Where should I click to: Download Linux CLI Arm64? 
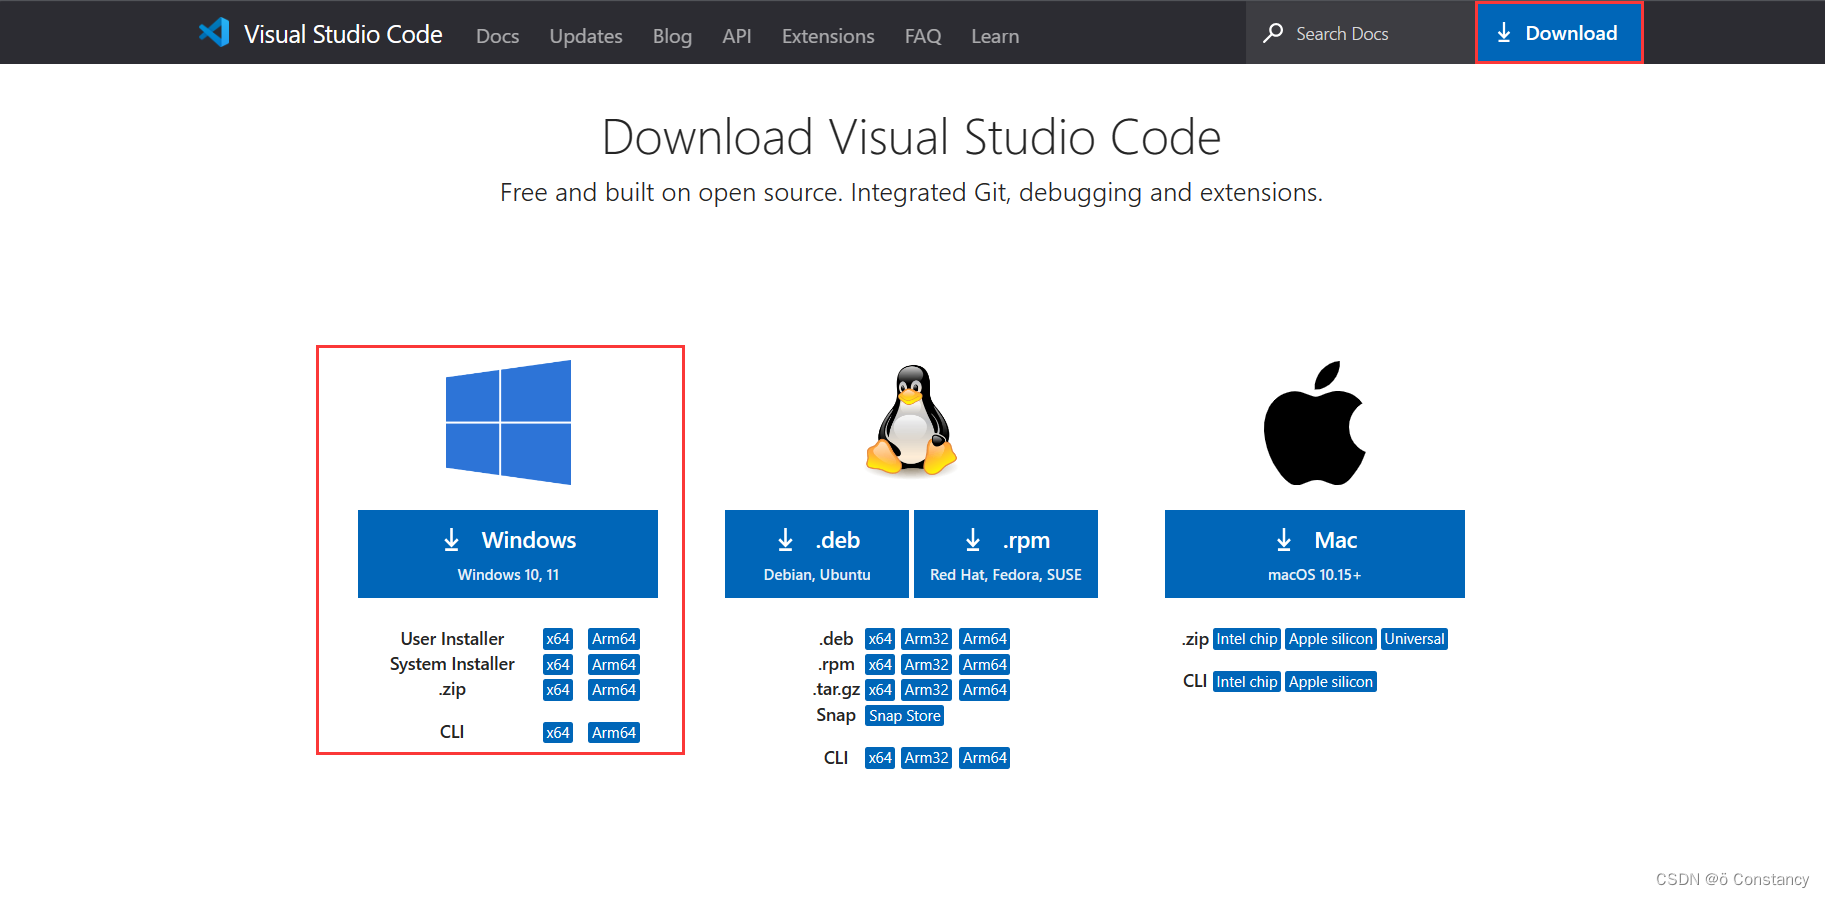tap(985, 758)
